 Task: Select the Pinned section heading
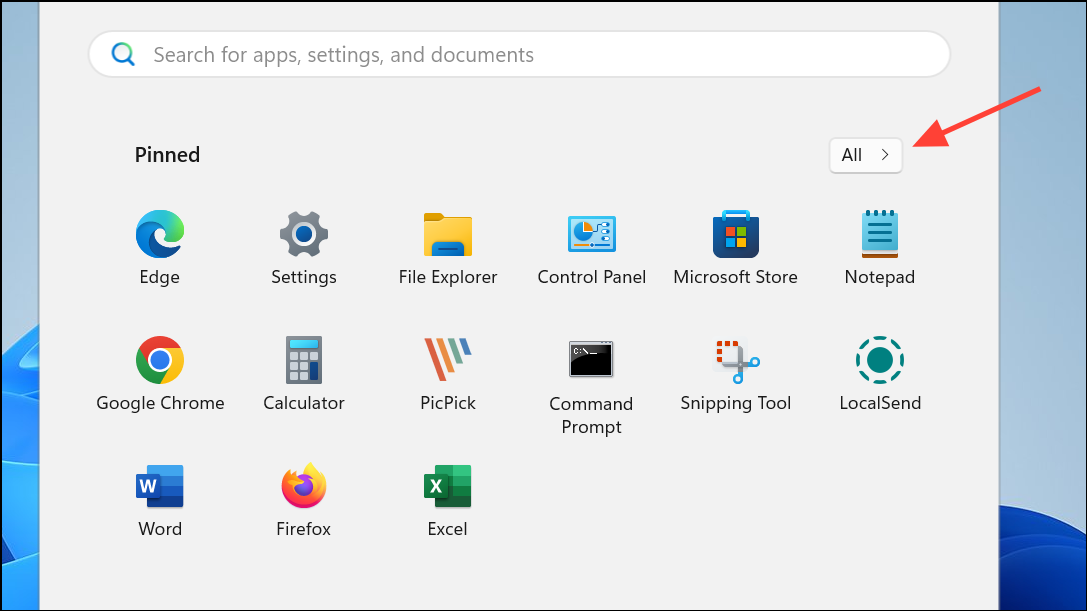pyautogui.click(x=167, y=155)
